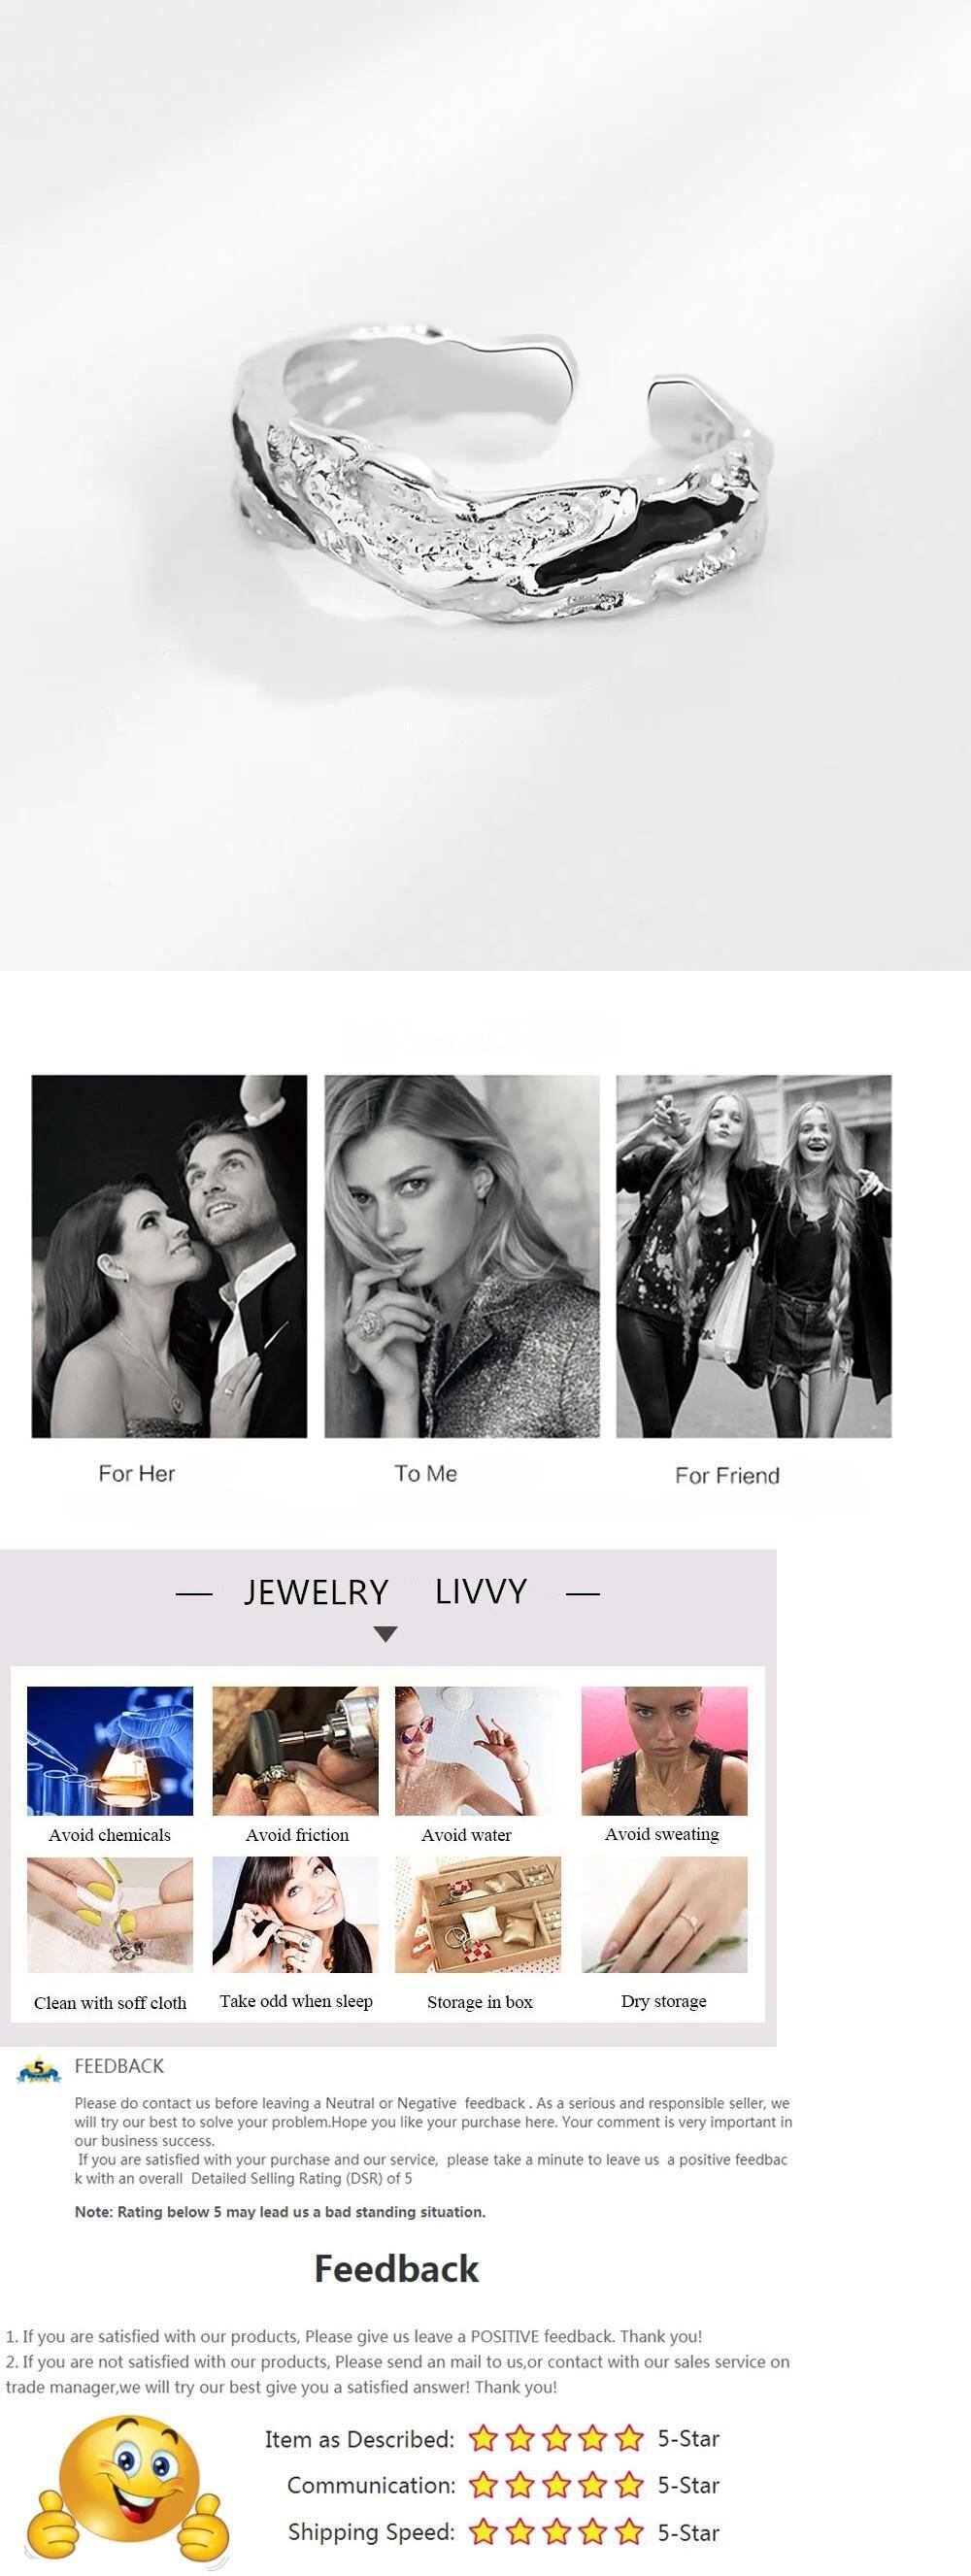Select the Avoid sweating image
This screenshot has width=971, height=2576.
pyautogui.click(x=664, y=1750)
